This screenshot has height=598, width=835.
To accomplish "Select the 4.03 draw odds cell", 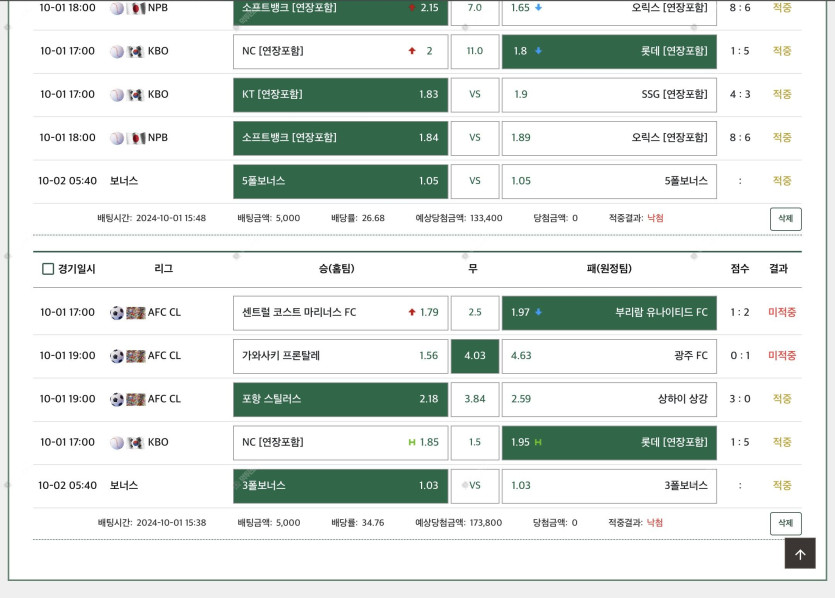I will (475, 356).
